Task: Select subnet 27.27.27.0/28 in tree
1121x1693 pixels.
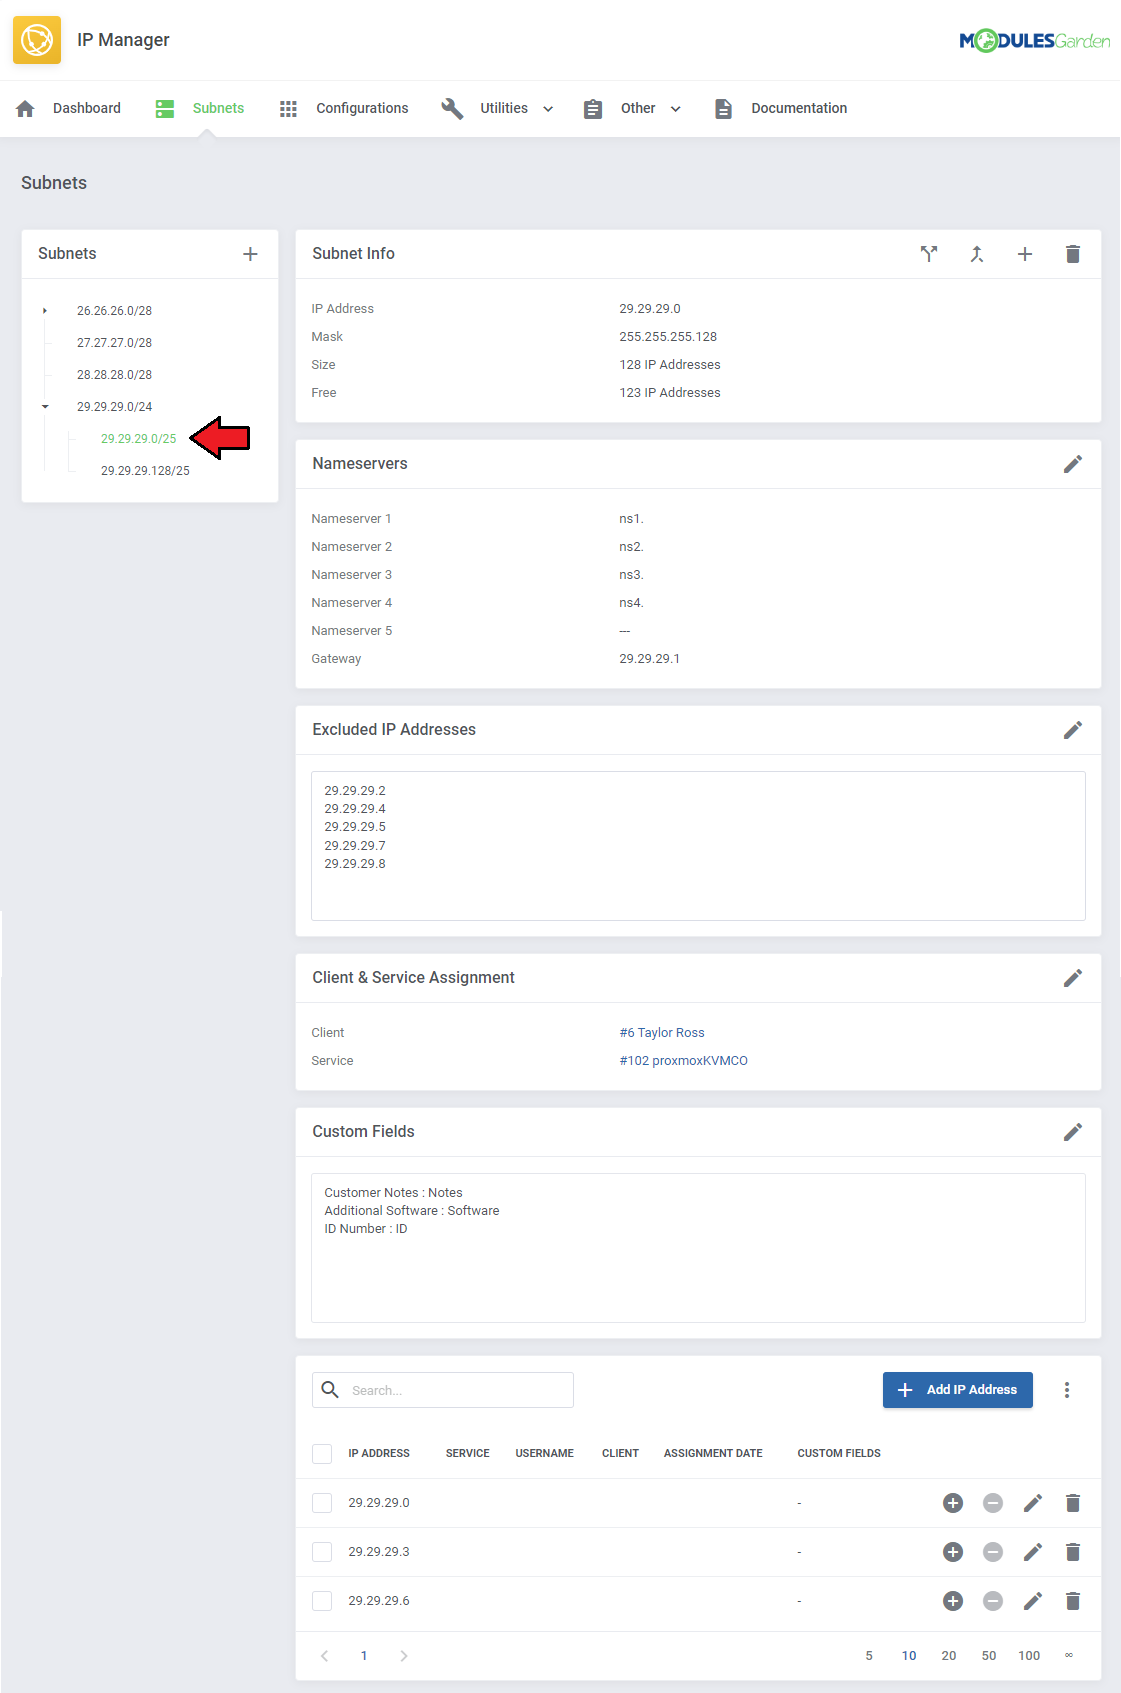Action: point(114,343)
